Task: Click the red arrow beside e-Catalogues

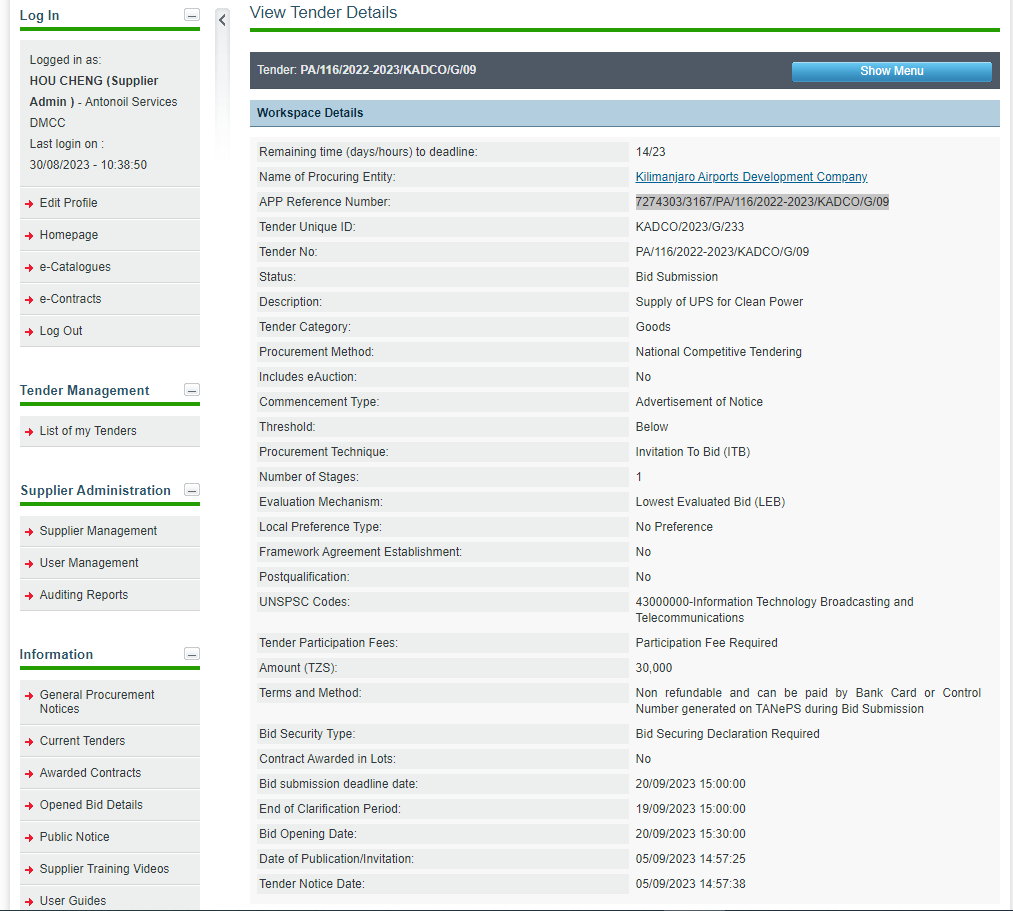Action: pos(29,268)
